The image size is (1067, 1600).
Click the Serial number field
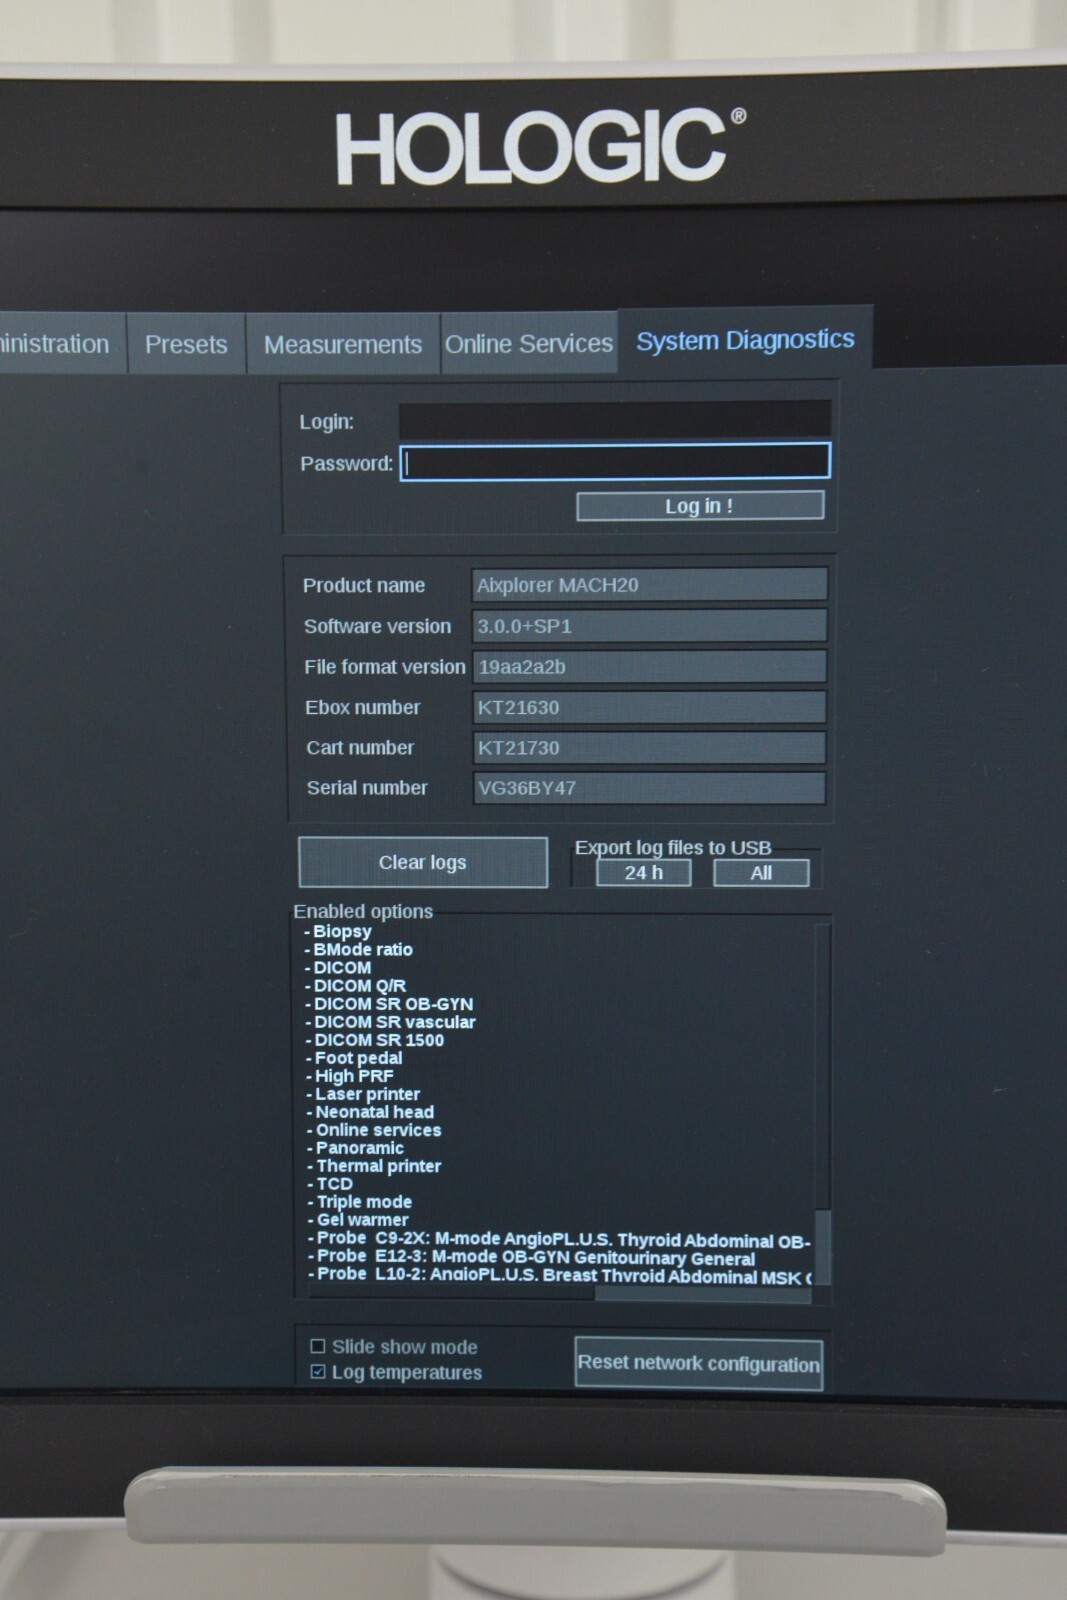pyautogui.click(x=648, y=788)
